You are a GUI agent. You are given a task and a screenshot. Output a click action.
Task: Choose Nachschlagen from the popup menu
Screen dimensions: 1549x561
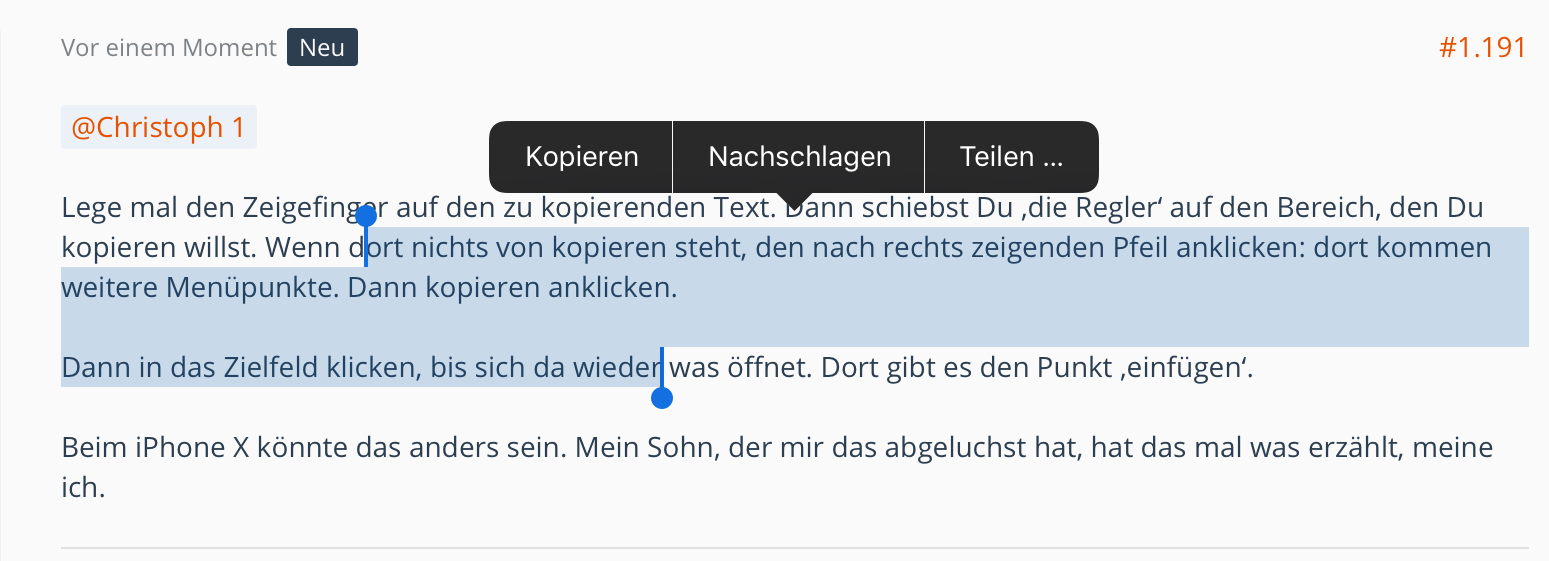(x=799, y=157)
